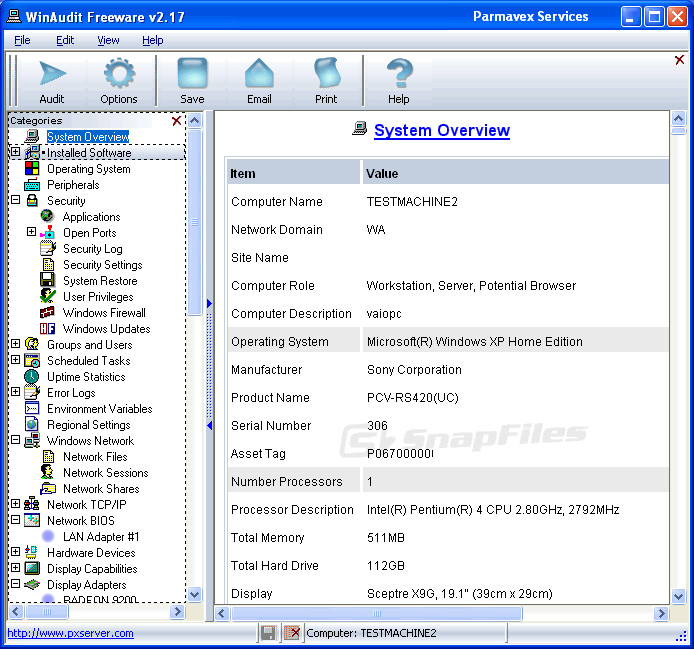Select Security Settings tree item
The width and height of the screenshot is (694, 649).
tap(103, 265)
